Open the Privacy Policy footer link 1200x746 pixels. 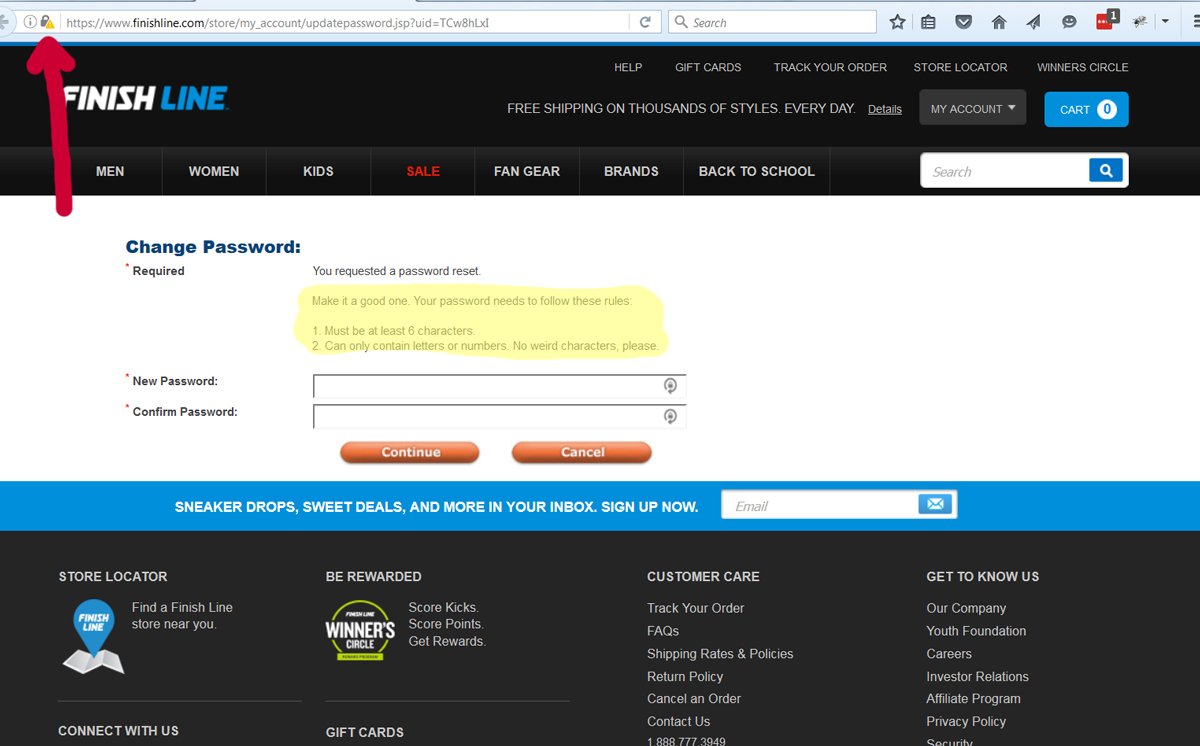click(966, 722)
